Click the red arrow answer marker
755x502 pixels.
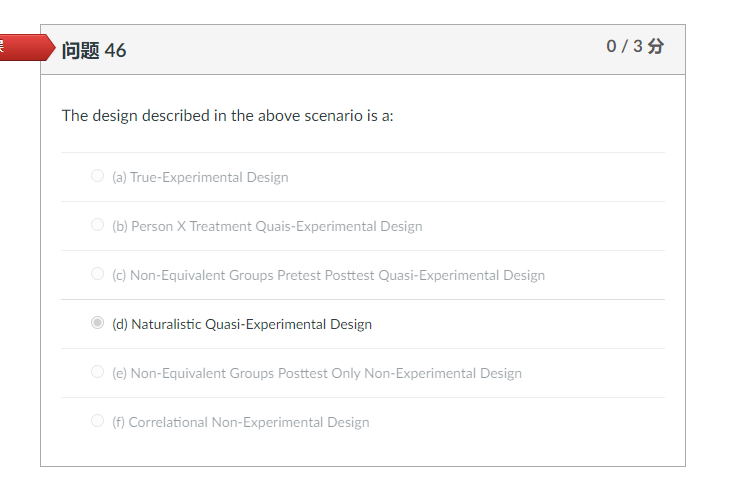[x=27, y=47]
